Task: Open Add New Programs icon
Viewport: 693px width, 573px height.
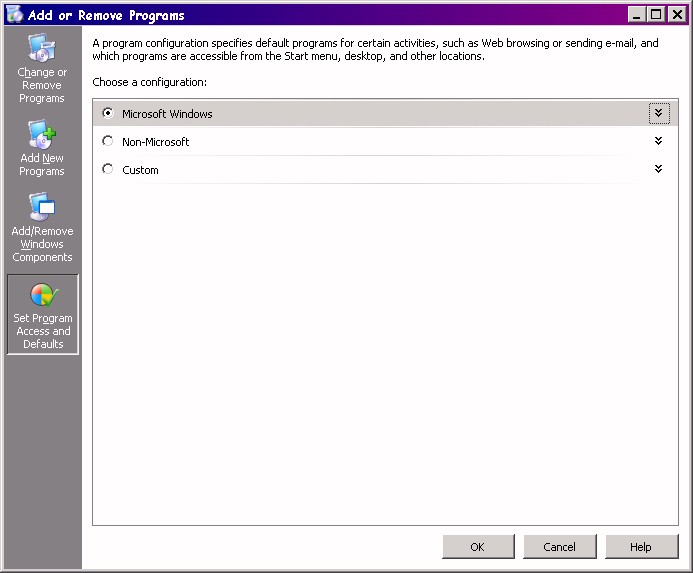Action: pos(42,134)
